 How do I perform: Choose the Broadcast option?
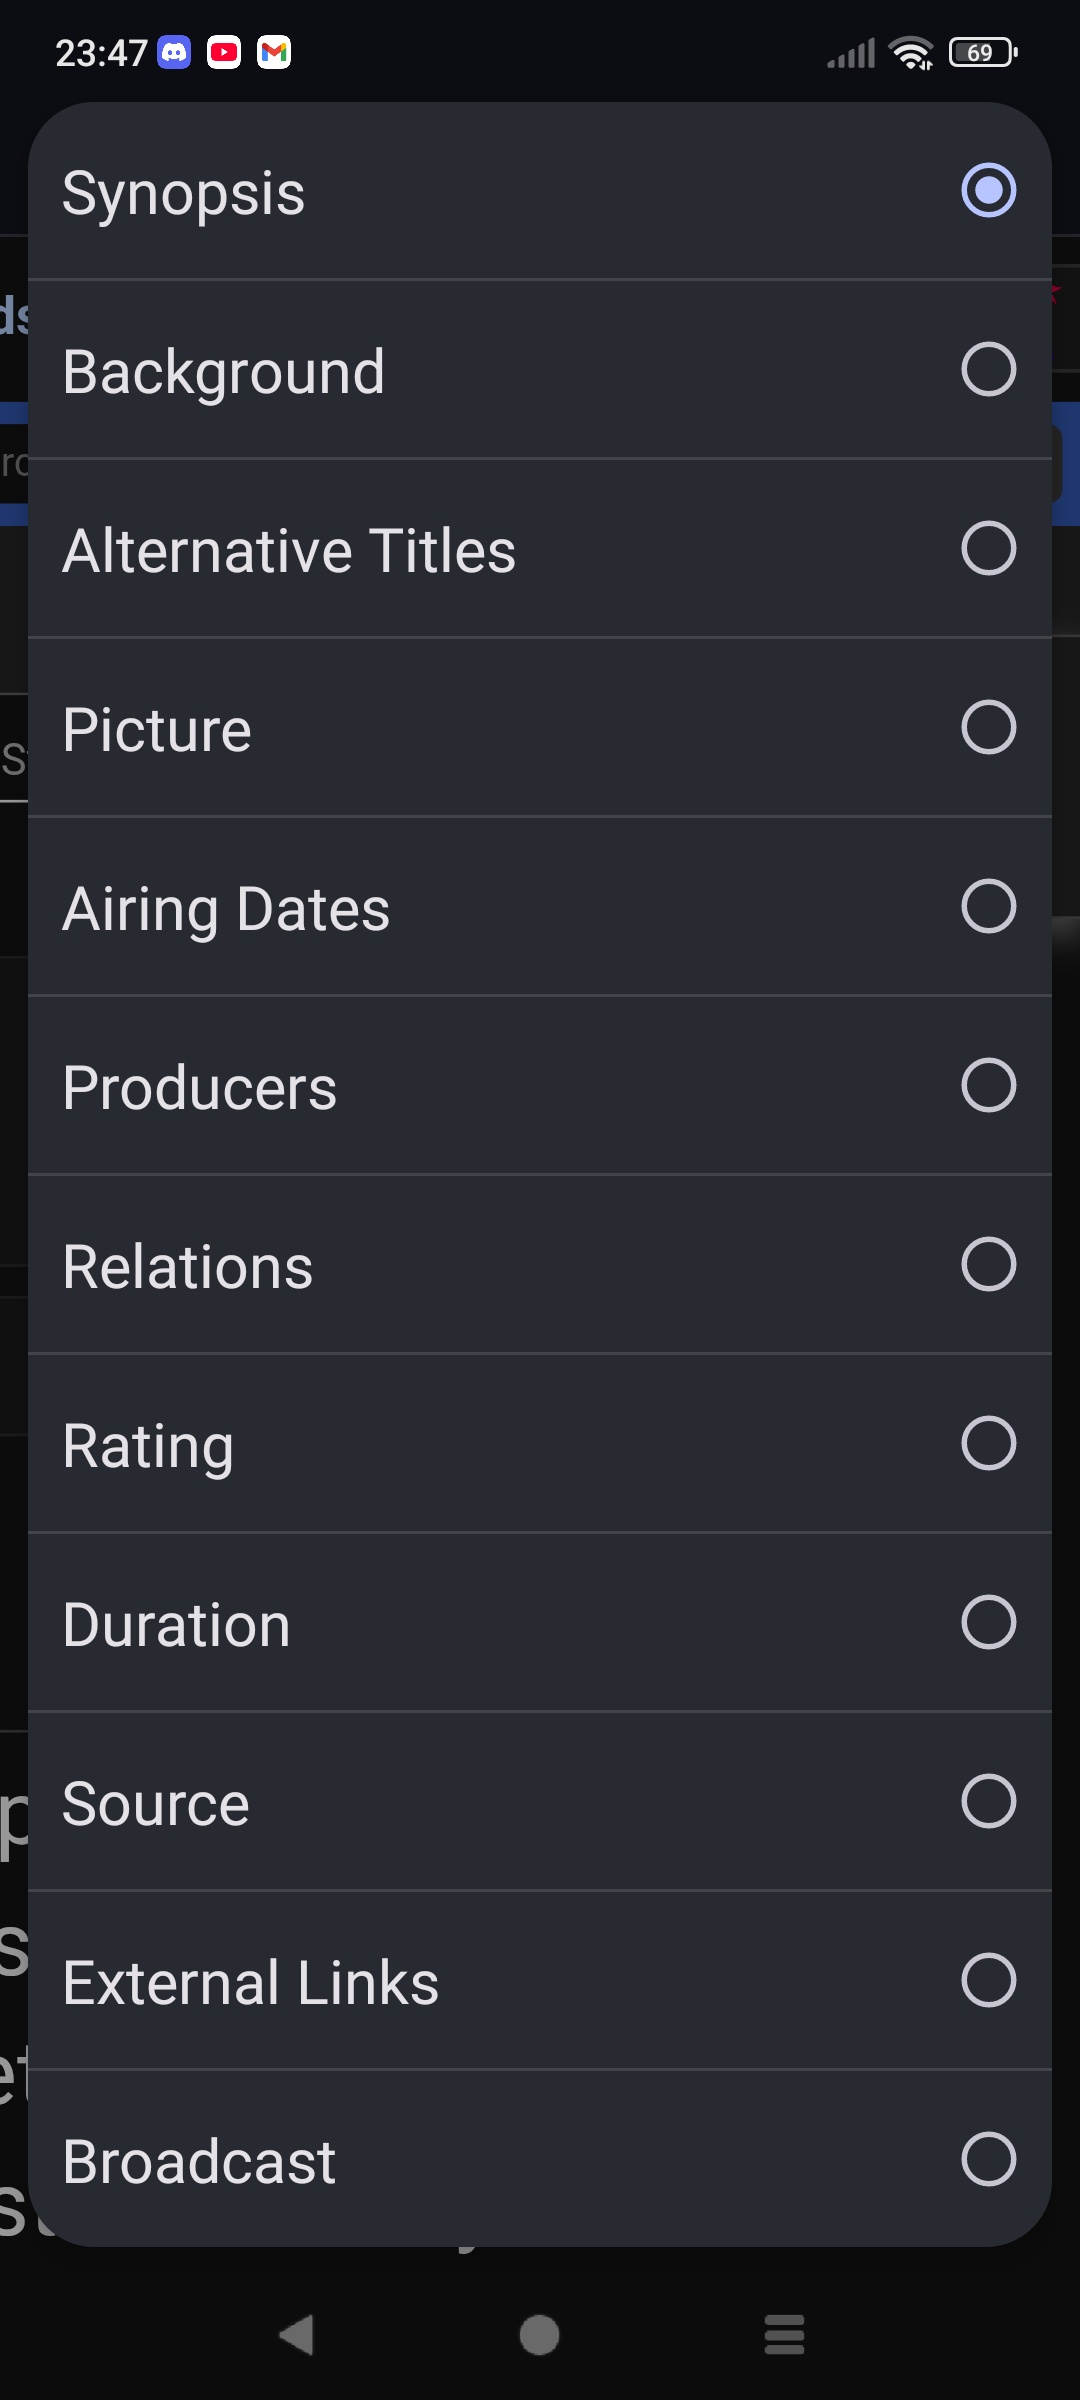[x=988, y=2159]
